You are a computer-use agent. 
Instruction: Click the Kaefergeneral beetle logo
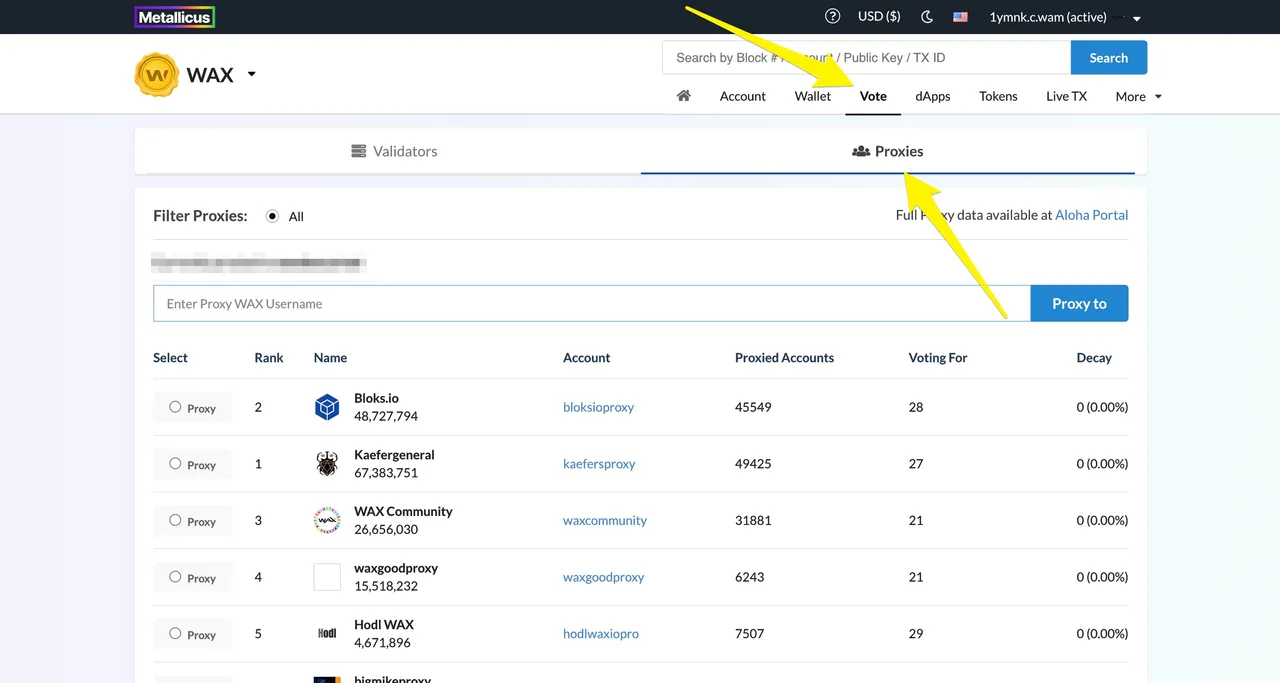tap(327, 464)
